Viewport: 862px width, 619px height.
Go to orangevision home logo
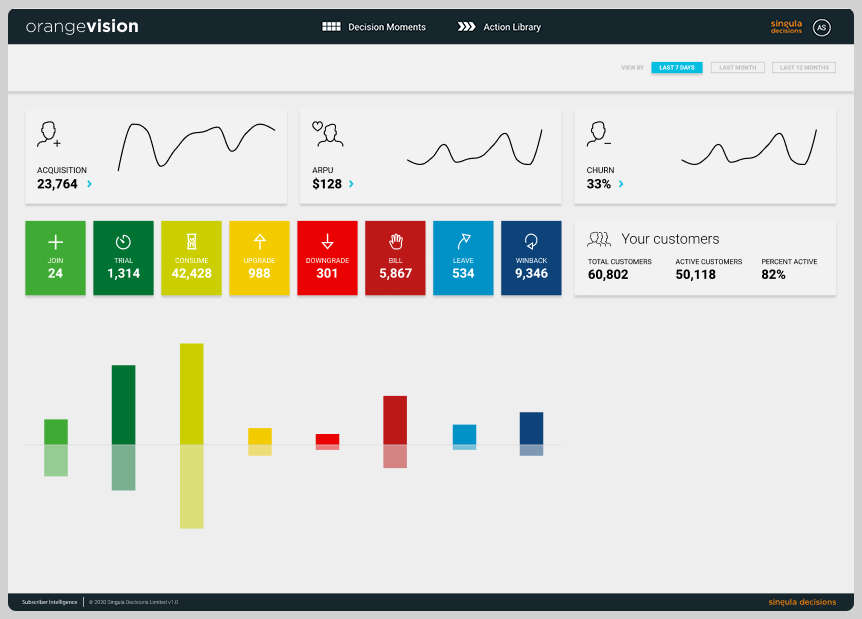[x=82, y=26]
